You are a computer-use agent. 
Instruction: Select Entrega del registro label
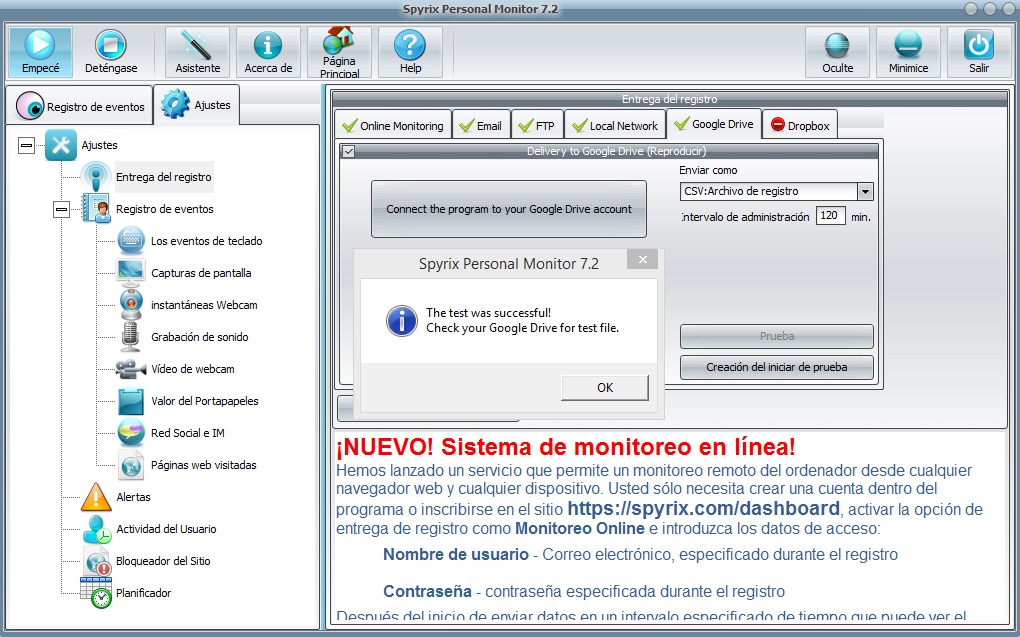164,177
